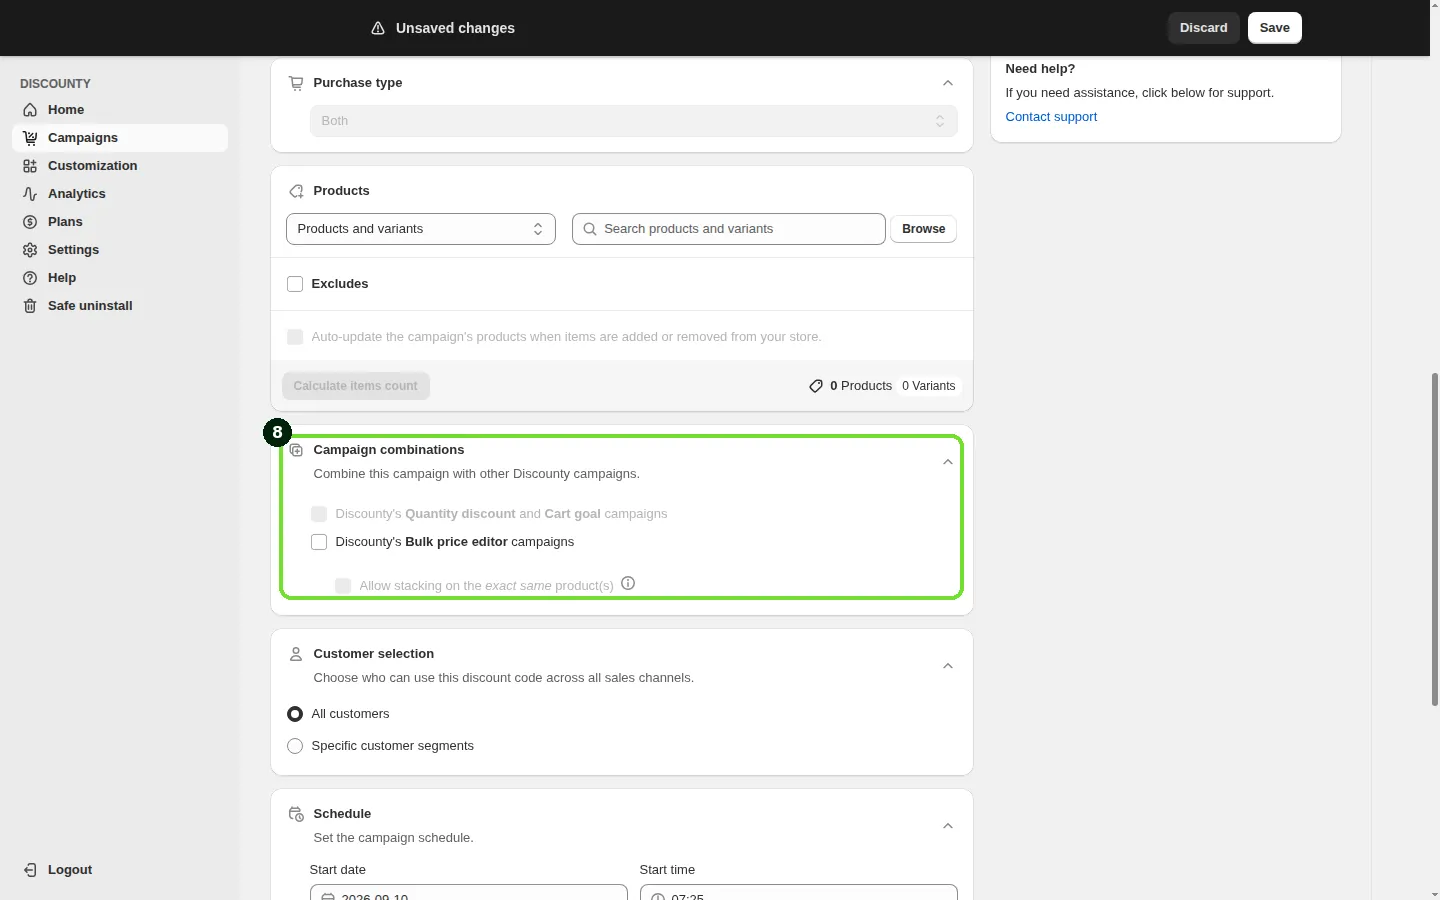Click the info icon next to stacking option
Image resolution: width=1440 pixels, height=900 pixels.
pos(628,583)
